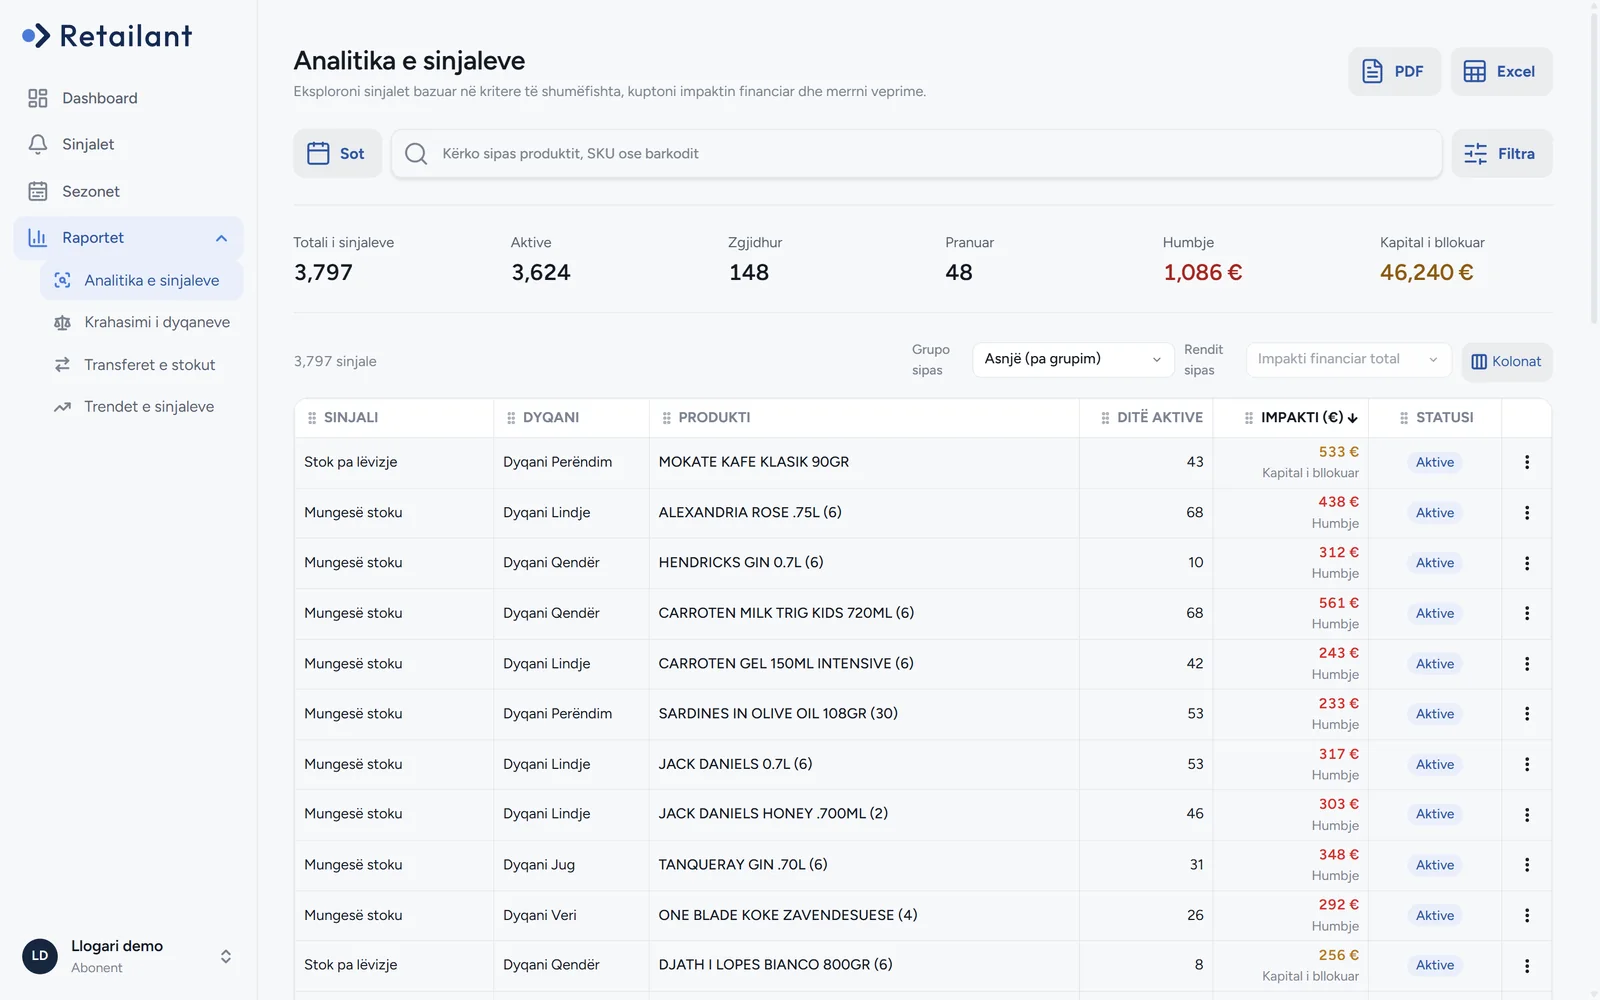Open actions menu for DJATH I LOPES BIANCO row

pyautogui.click(x=1527, y=966)
